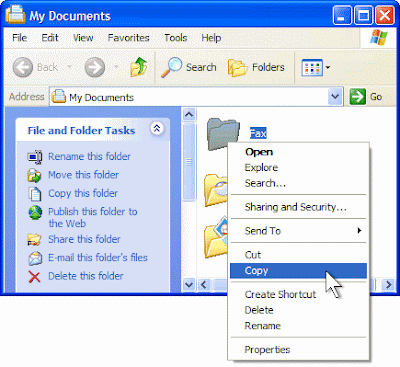Click the green Go arrow button

(357, 97)
